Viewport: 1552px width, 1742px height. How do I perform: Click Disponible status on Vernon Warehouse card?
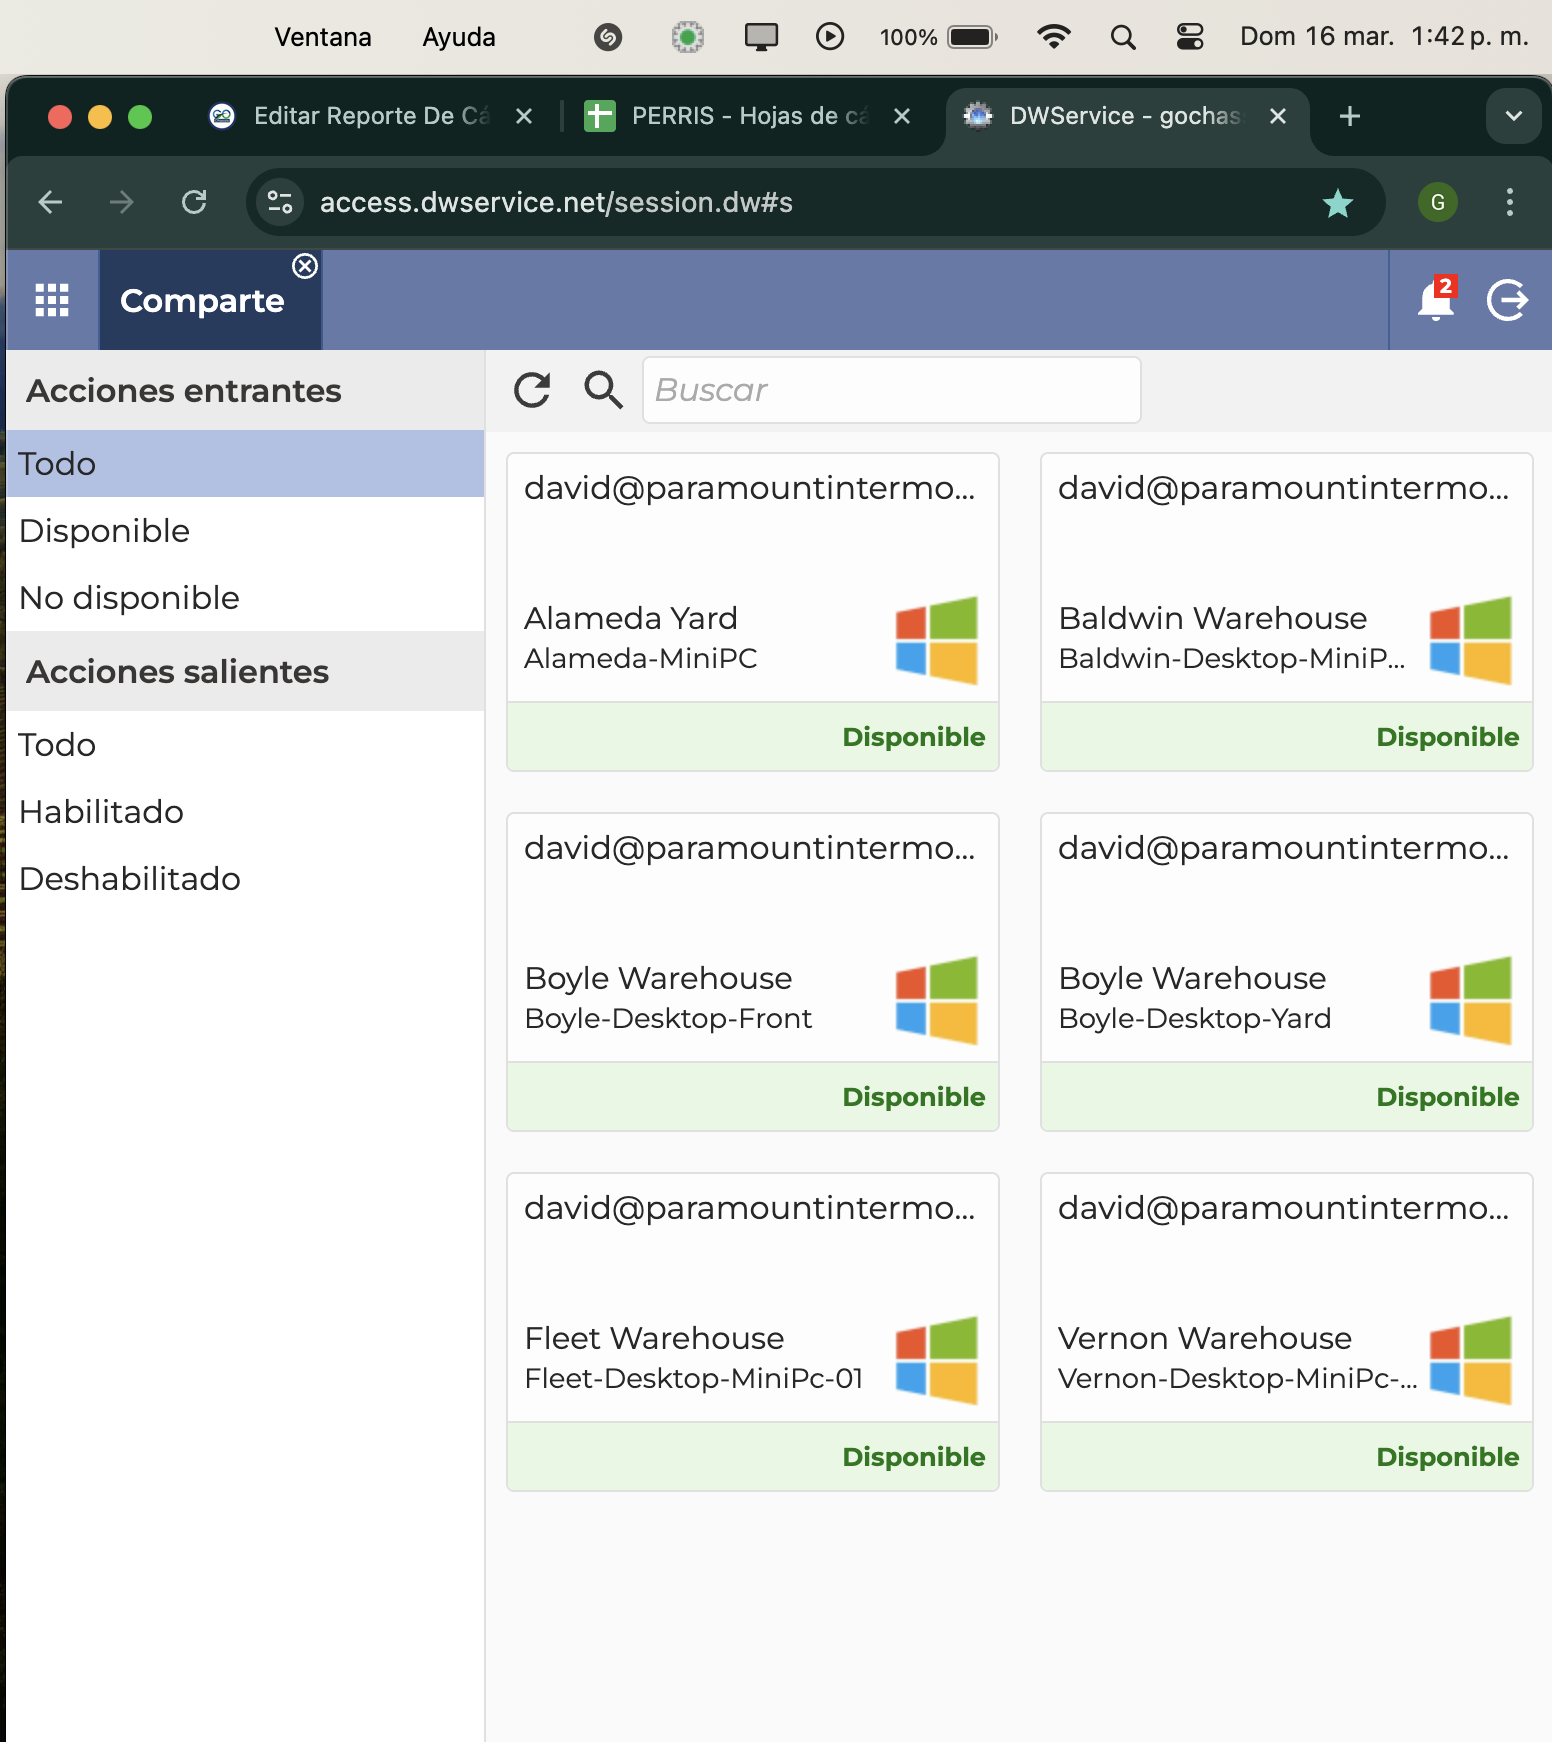click(1448, 1457)
